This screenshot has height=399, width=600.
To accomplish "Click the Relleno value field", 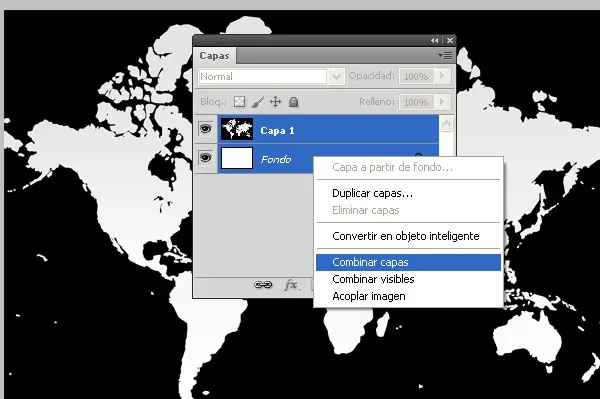I will click(x=416, y=102).
